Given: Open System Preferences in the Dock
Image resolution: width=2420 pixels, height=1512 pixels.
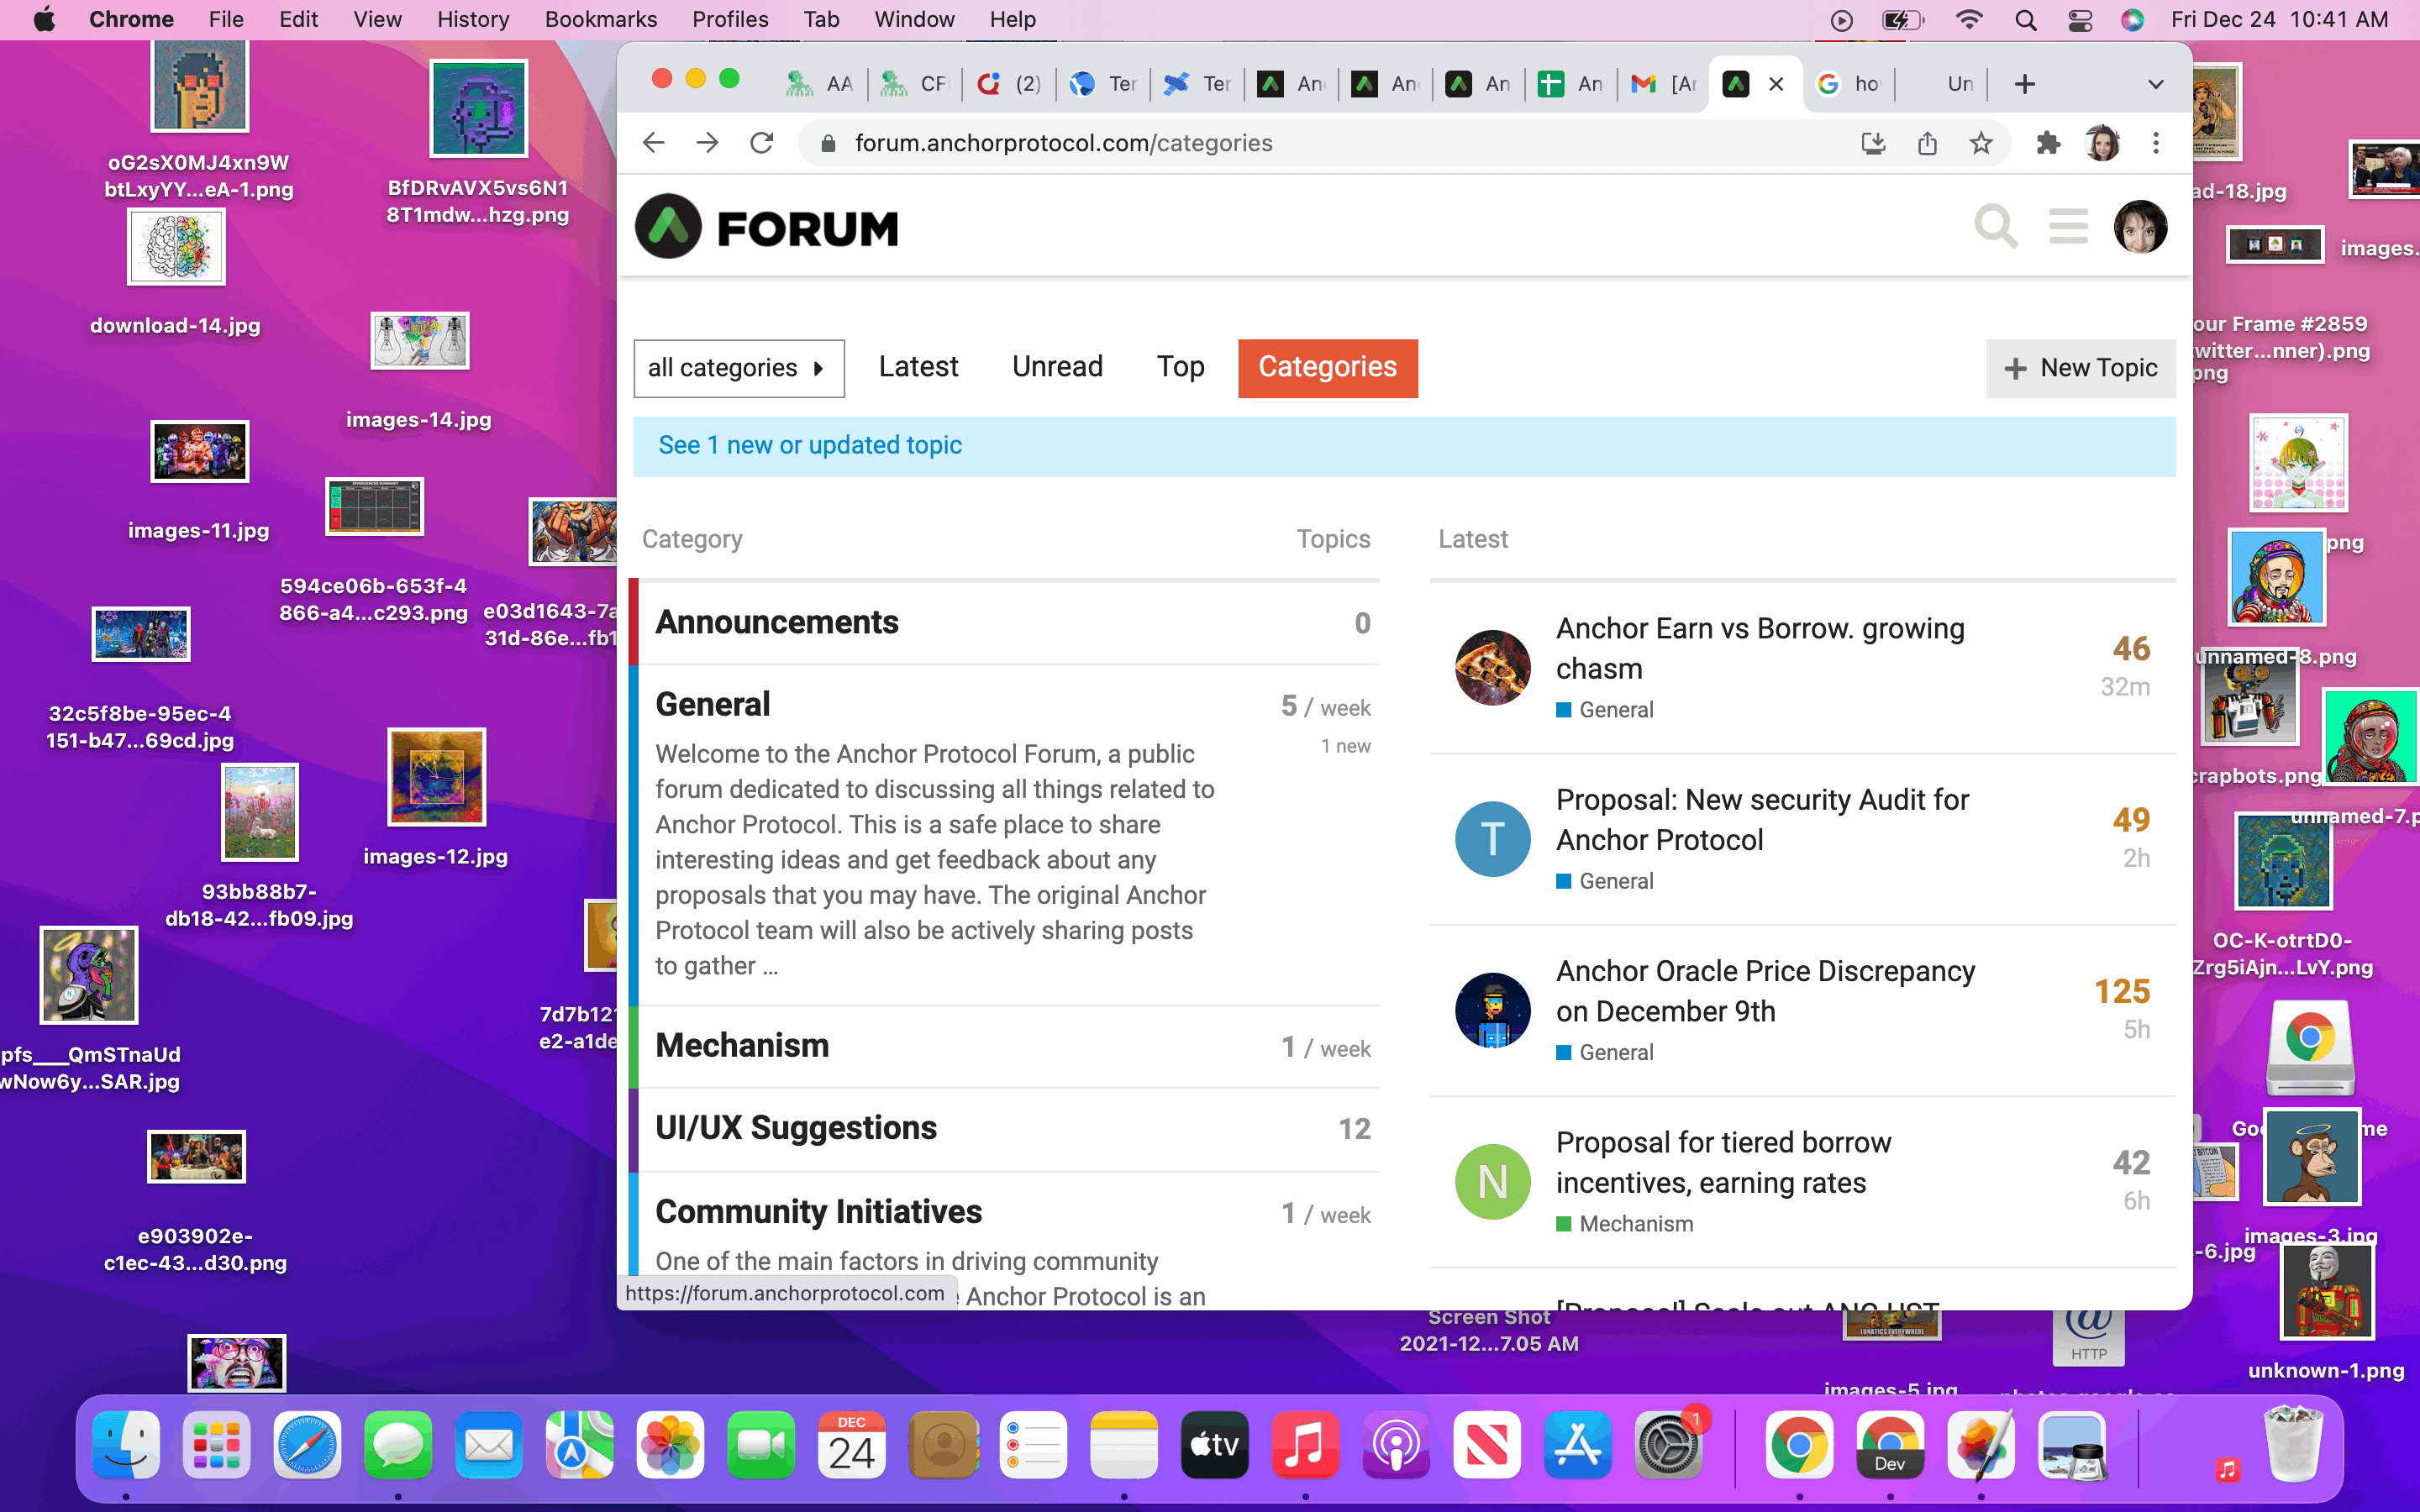Looking at the screenshot, I should click(x=1668, y=1444).
